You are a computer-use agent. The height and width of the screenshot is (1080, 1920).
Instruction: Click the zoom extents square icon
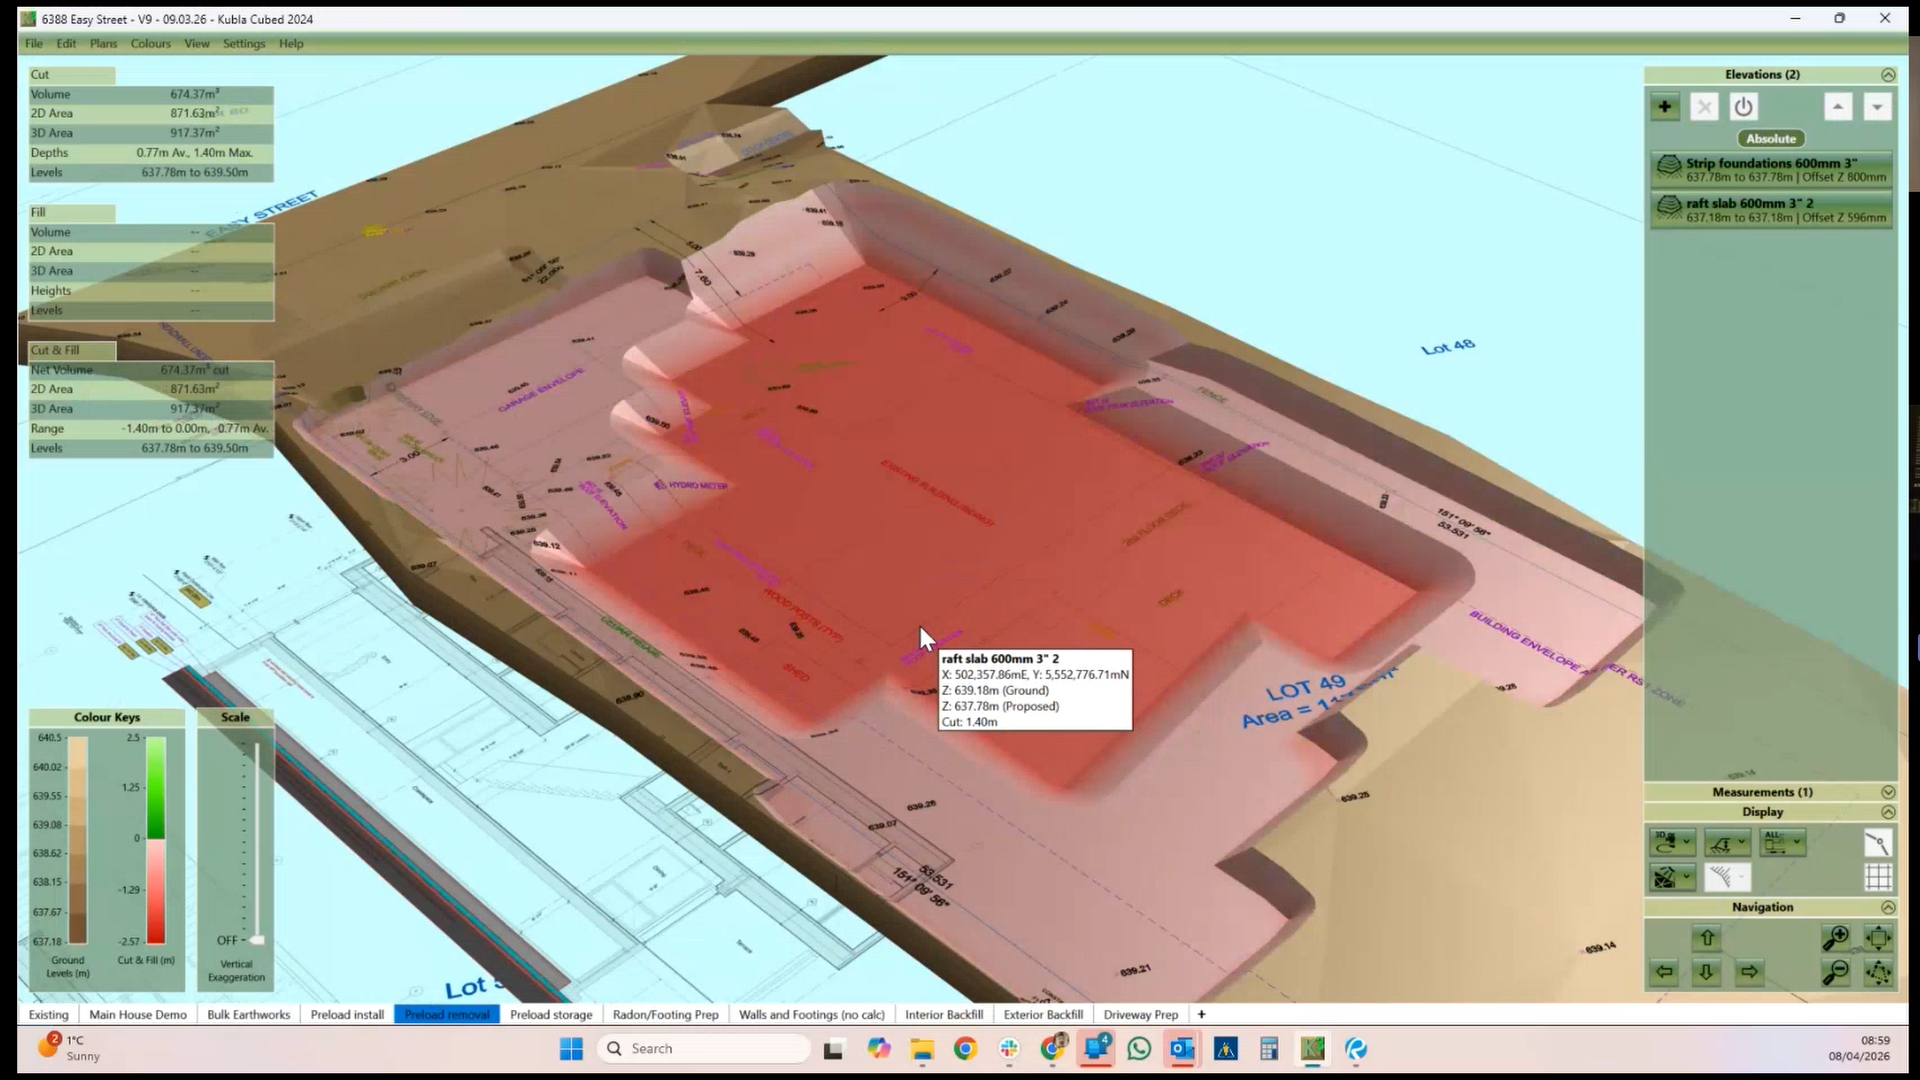1878,938
